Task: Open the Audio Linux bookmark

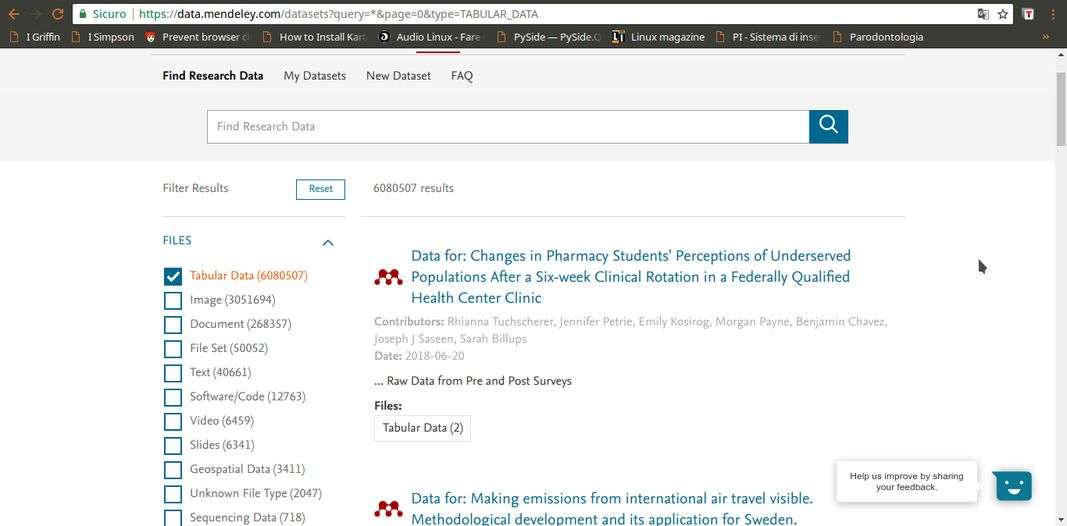Action: (x=430, y=37)
